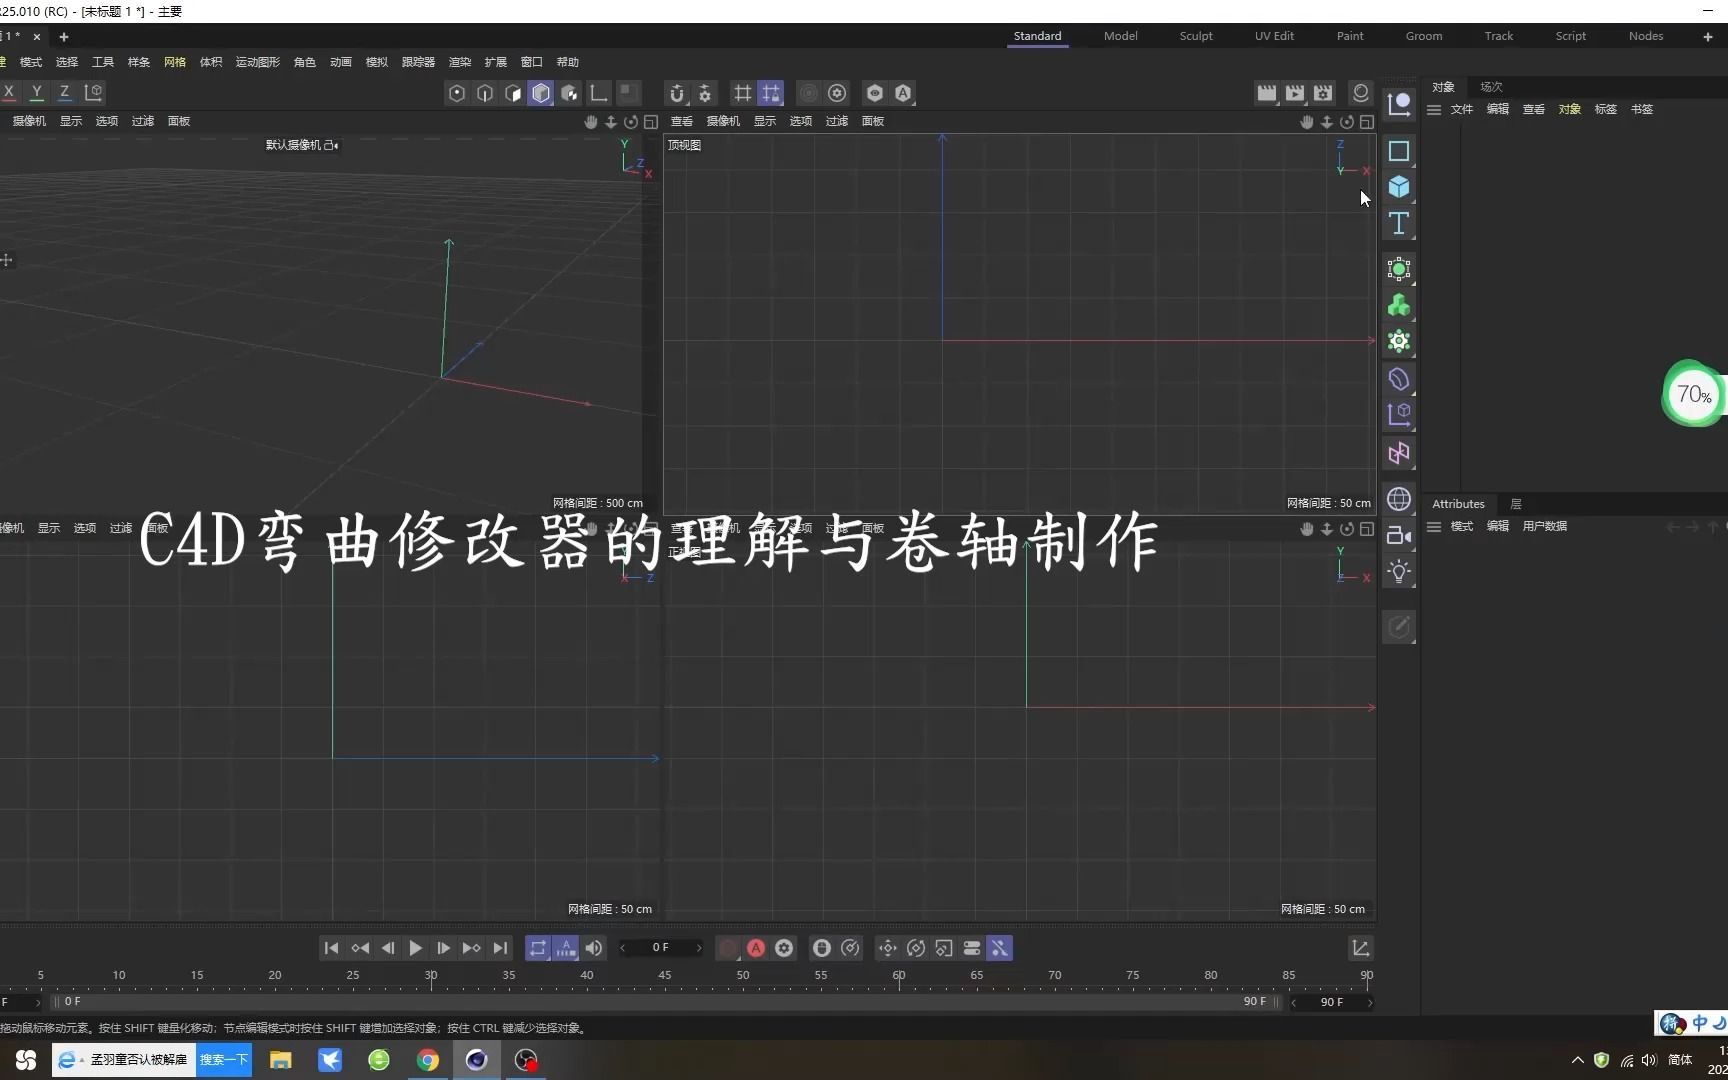The image size is (1728, 1080).
Task: Click the green effector gear icon
Action: (x=1398, y=341)
